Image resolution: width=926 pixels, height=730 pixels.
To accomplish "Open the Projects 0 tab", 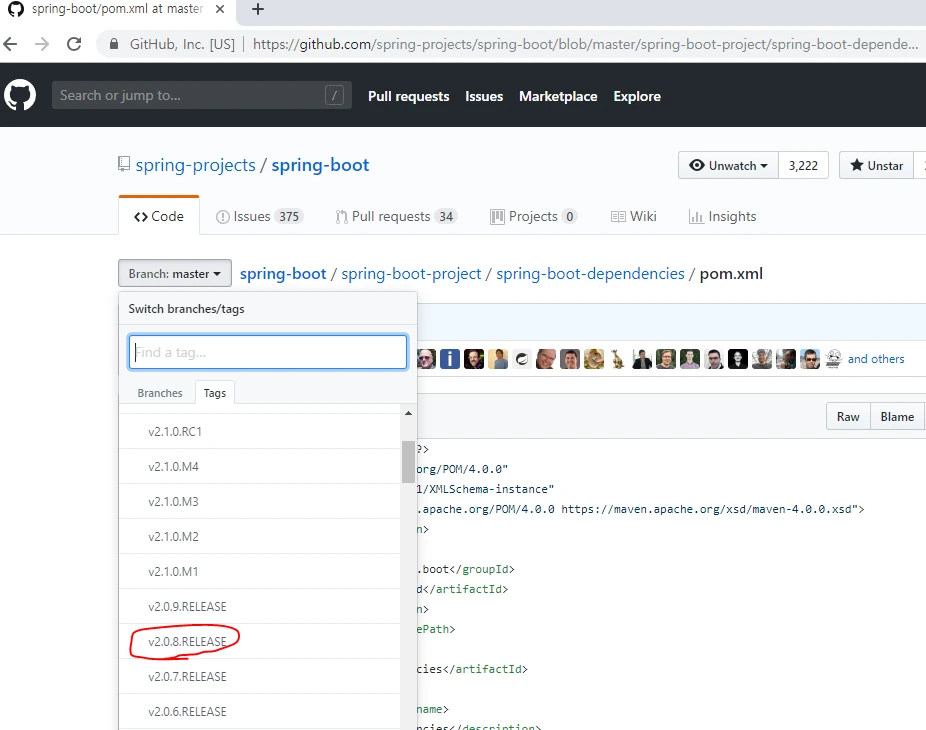I will [533, 216].
